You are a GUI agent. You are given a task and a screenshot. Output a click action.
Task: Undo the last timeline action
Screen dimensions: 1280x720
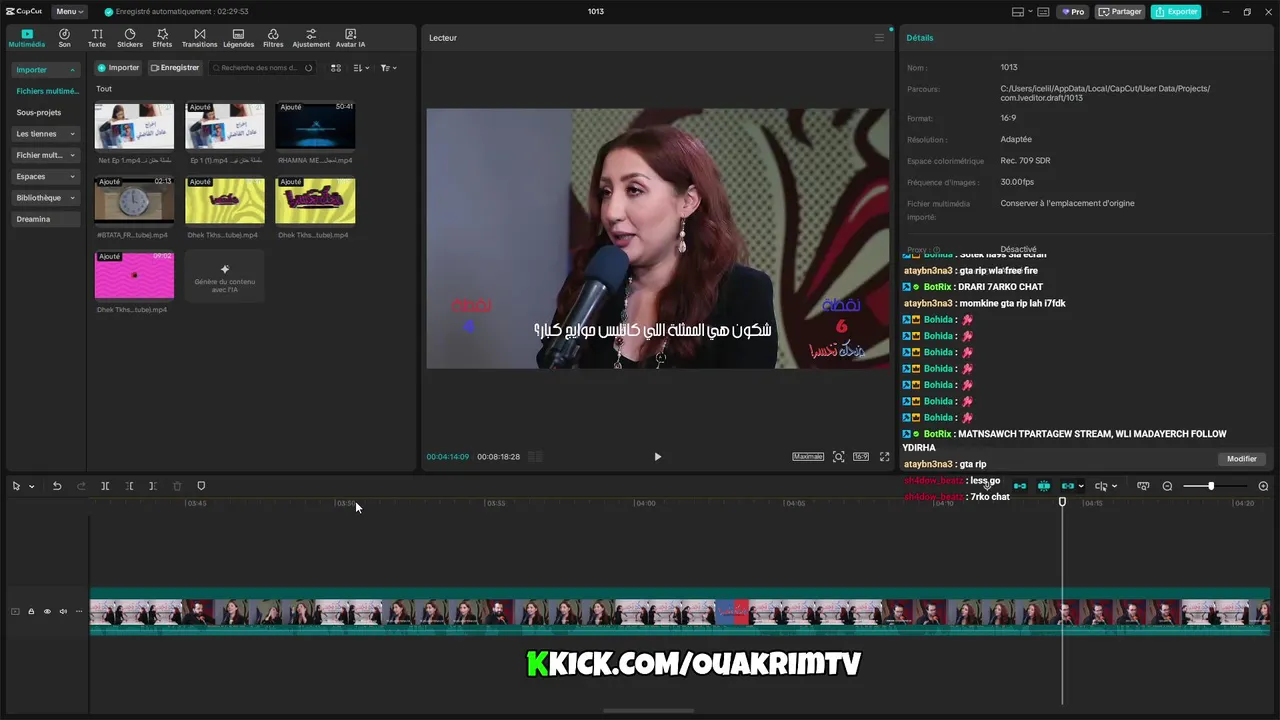(x=57, y=486)
